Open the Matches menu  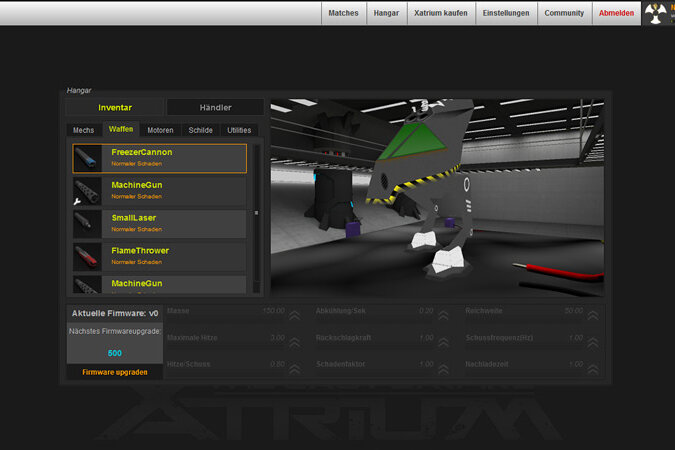(344, 13)
